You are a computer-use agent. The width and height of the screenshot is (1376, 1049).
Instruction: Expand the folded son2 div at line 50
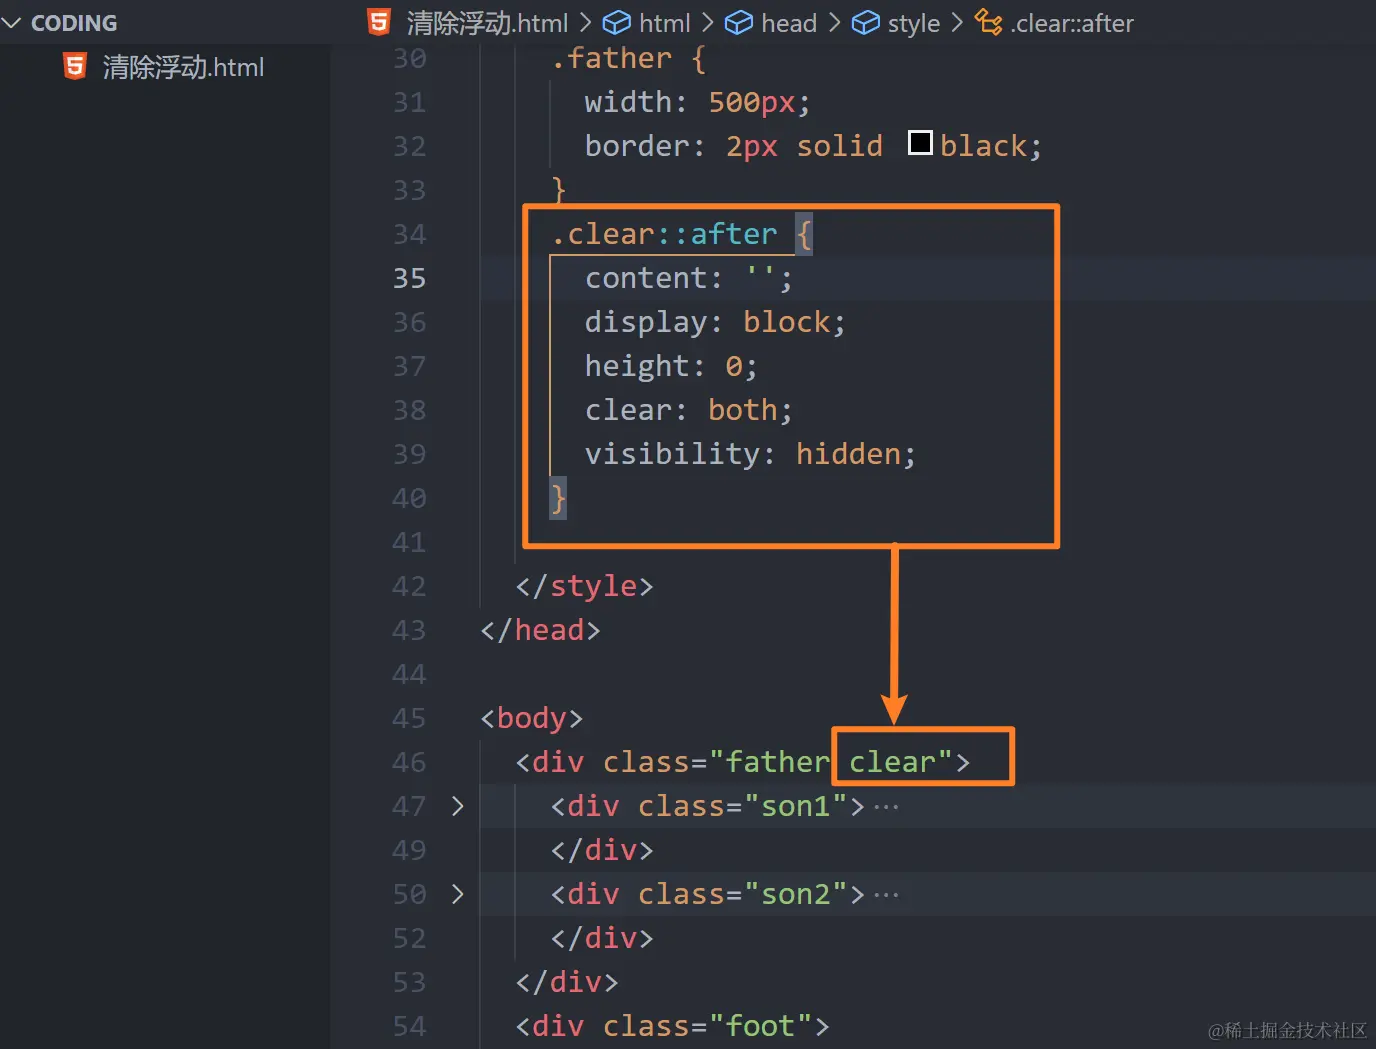tap(457, 894)
